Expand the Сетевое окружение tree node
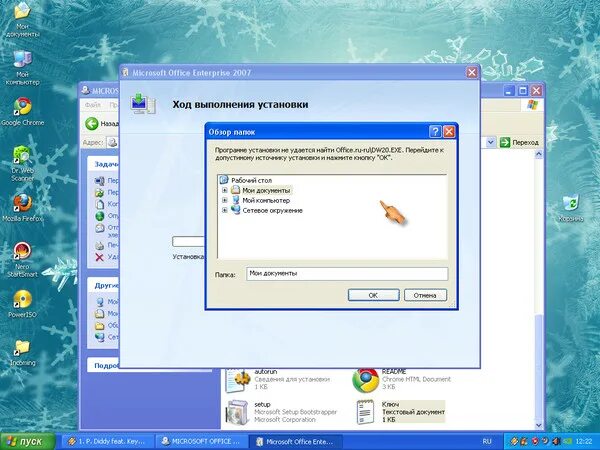Viewport: 600px width, 450px height. [x=225, y=210]
